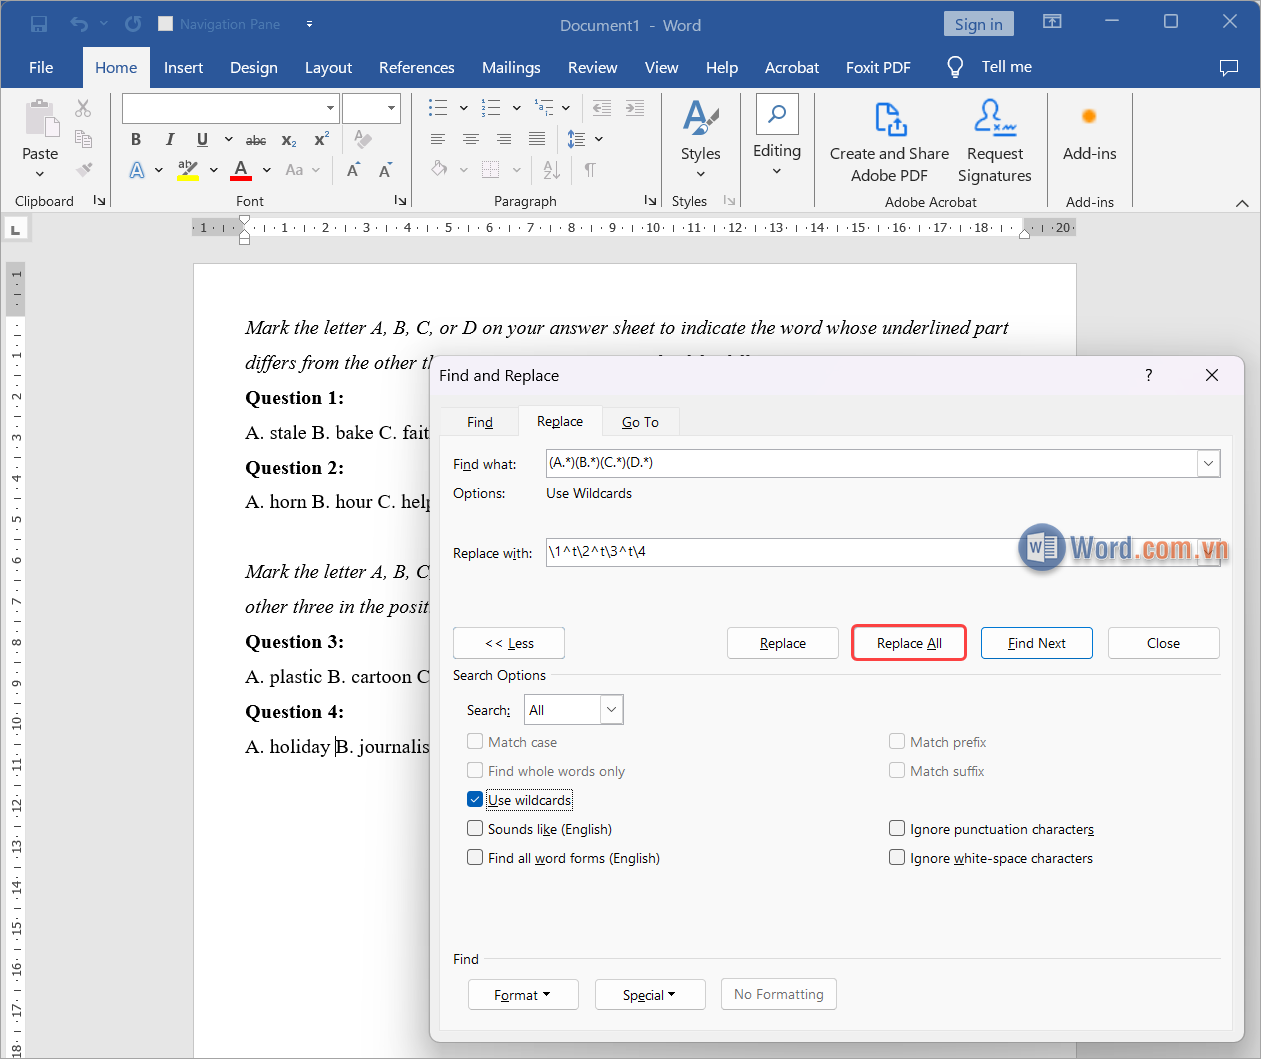Click the Replace All button
Image resolution: width=1261 pixels, height=1059 pixels.
(909, 643)
